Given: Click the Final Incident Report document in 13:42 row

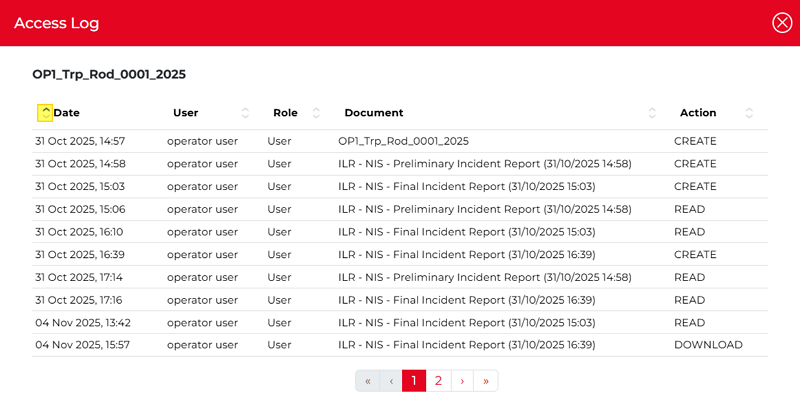Looking at the screenshot, I should click(467, 323).
